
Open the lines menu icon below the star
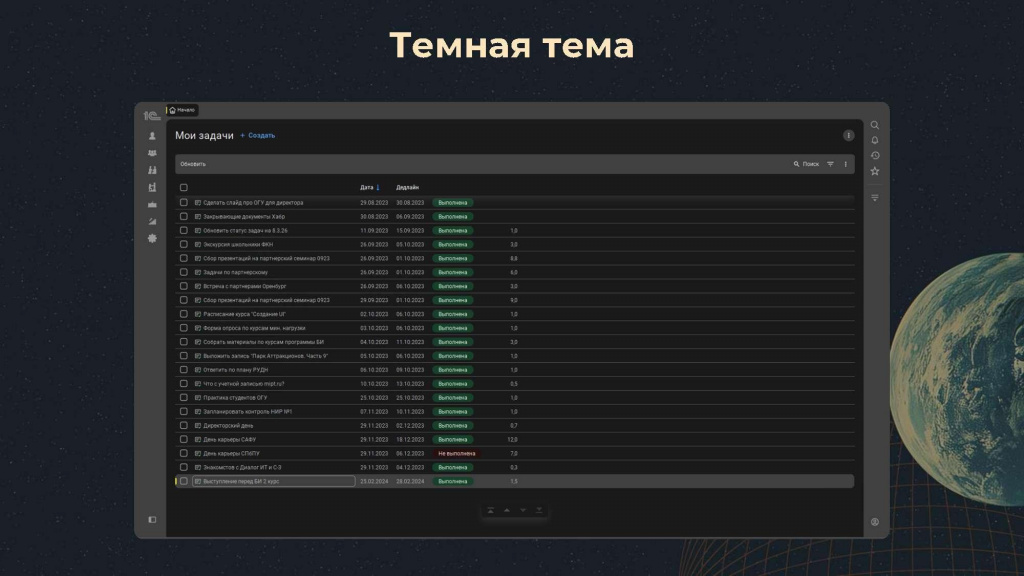pyautogui.click(x=874, y=197)
